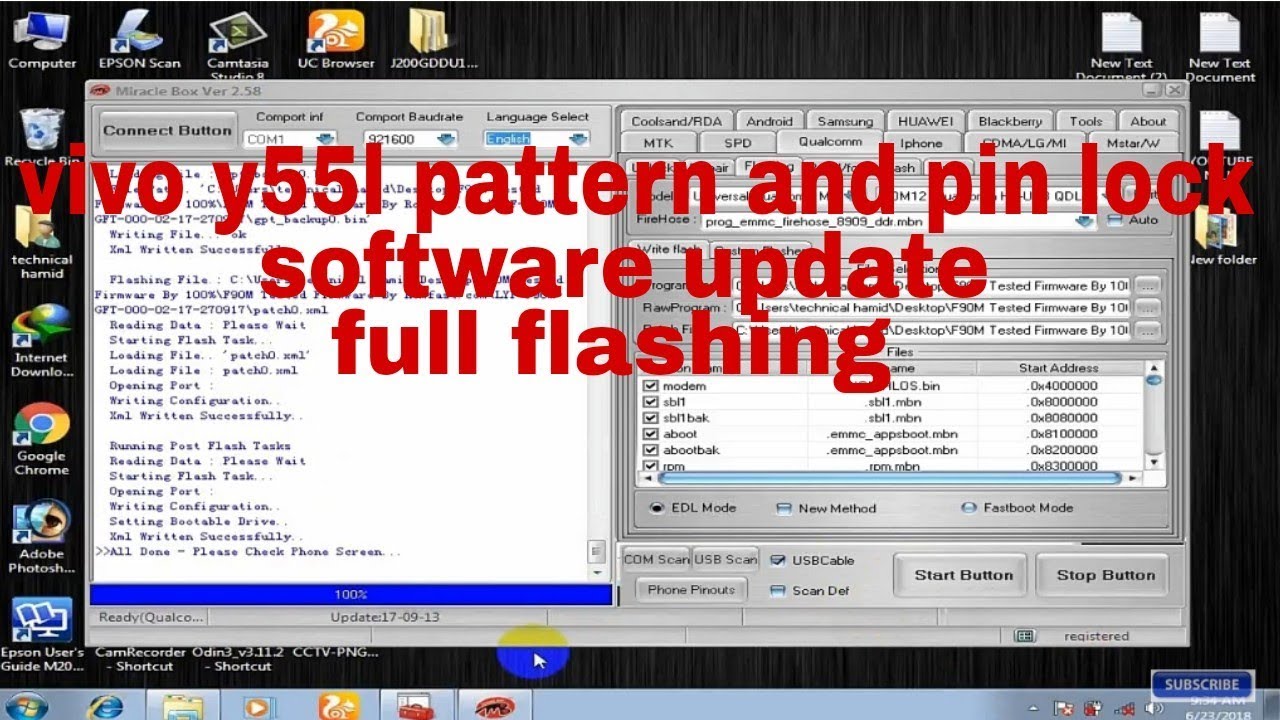Click the Stop Button

[1105, 575]
